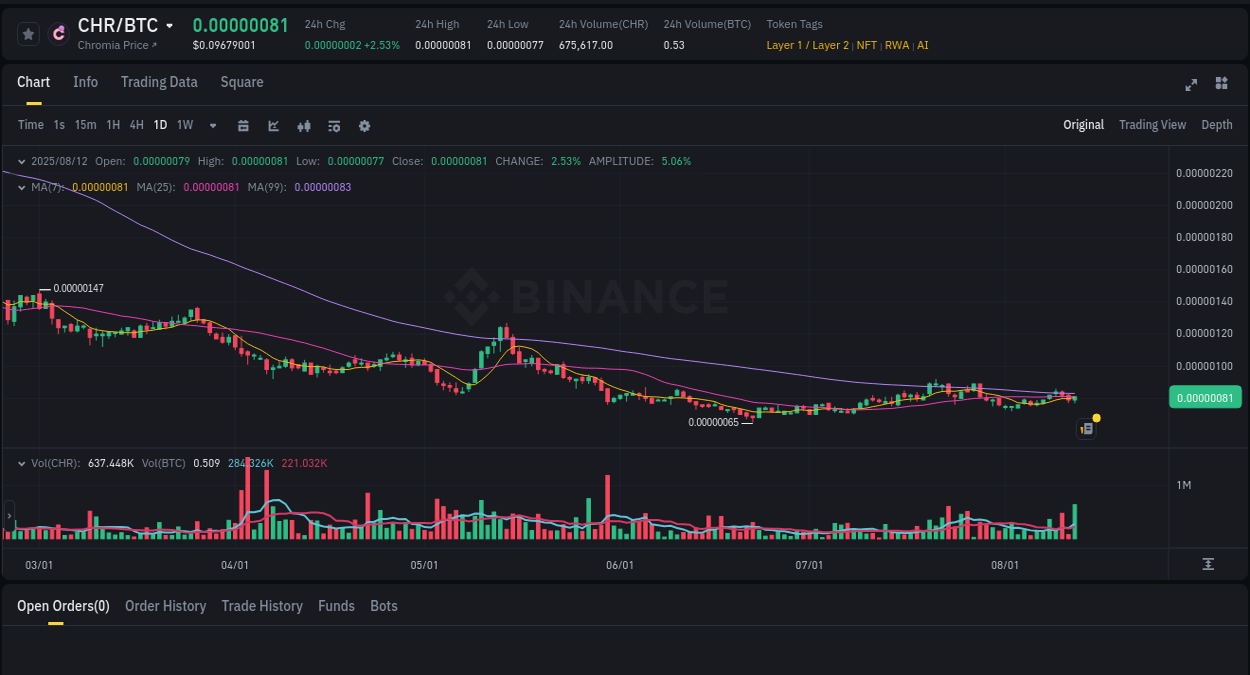
Task: Expand chart to fullscreen mode
Action: pos(1191,85)
